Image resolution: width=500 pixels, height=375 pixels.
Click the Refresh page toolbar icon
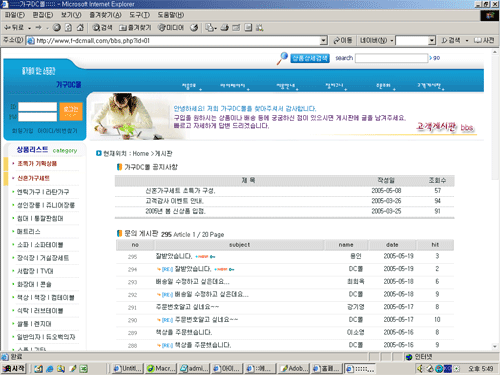click(x=68, y=28)
